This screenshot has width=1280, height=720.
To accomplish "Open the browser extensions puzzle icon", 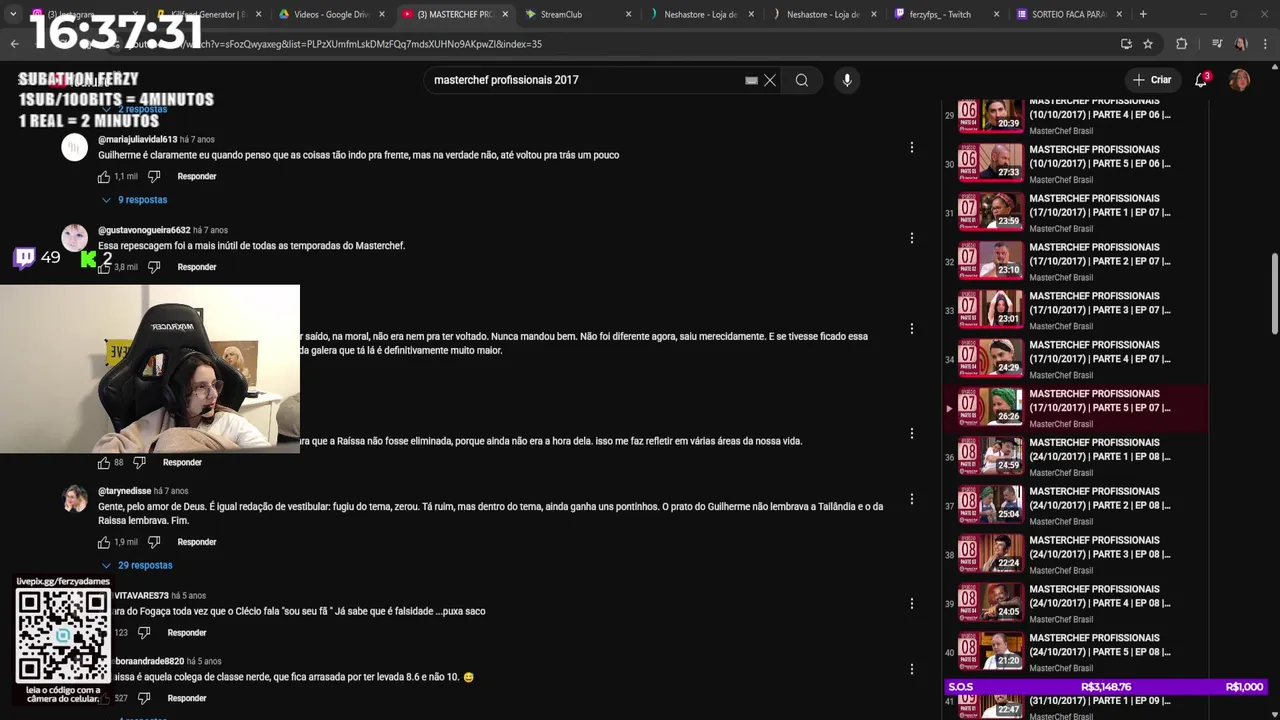I will [x=1182, y=44].
